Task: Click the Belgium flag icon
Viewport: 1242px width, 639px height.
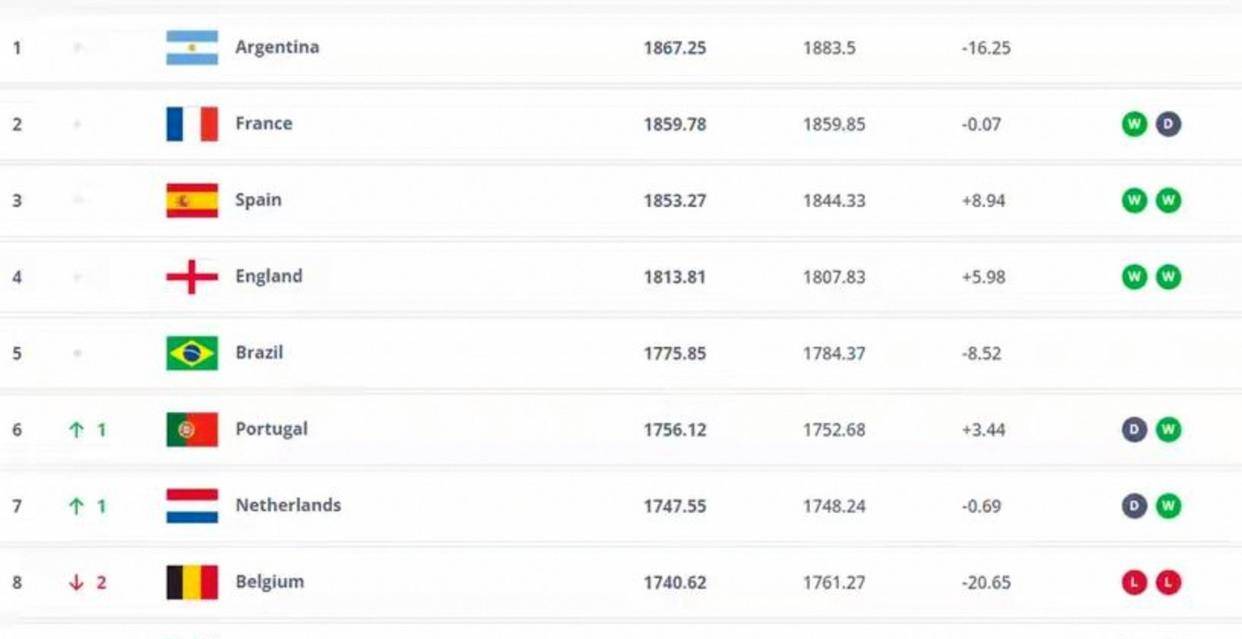Action: pyautogui.click(x=192, y=582)
